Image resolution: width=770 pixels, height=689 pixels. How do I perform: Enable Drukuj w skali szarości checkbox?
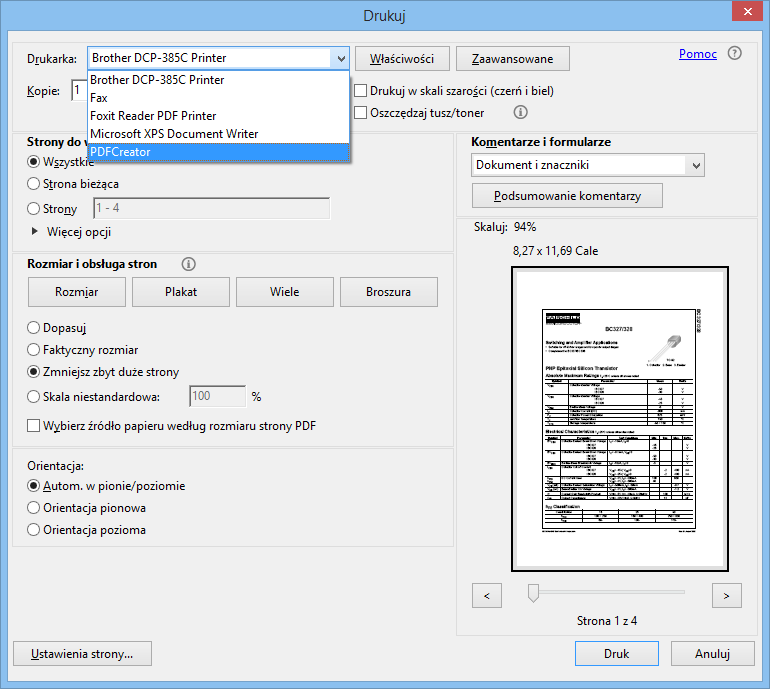click(x=361, y=91)
